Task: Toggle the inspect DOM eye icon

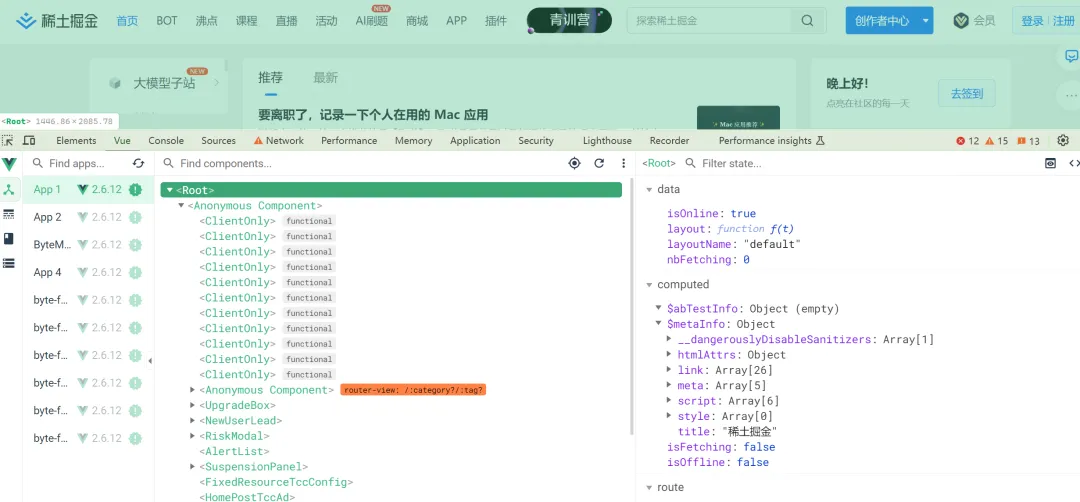Action: [1050, 163]
